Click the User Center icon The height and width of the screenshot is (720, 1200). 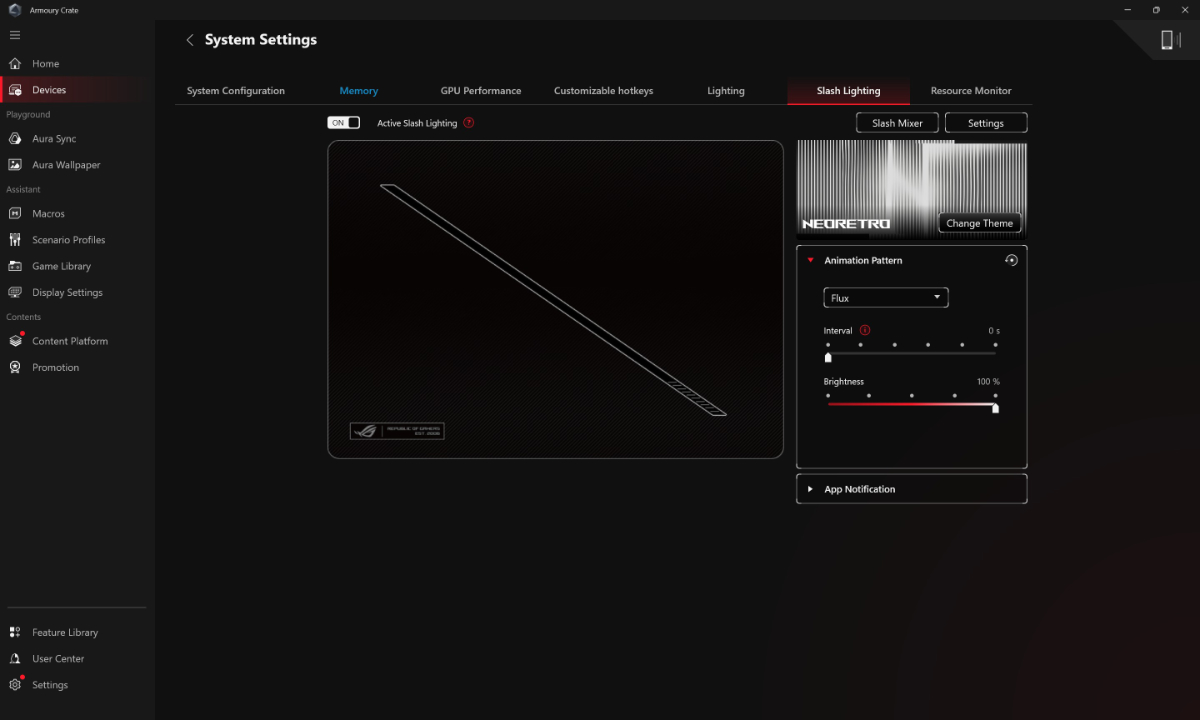(15, 659)
